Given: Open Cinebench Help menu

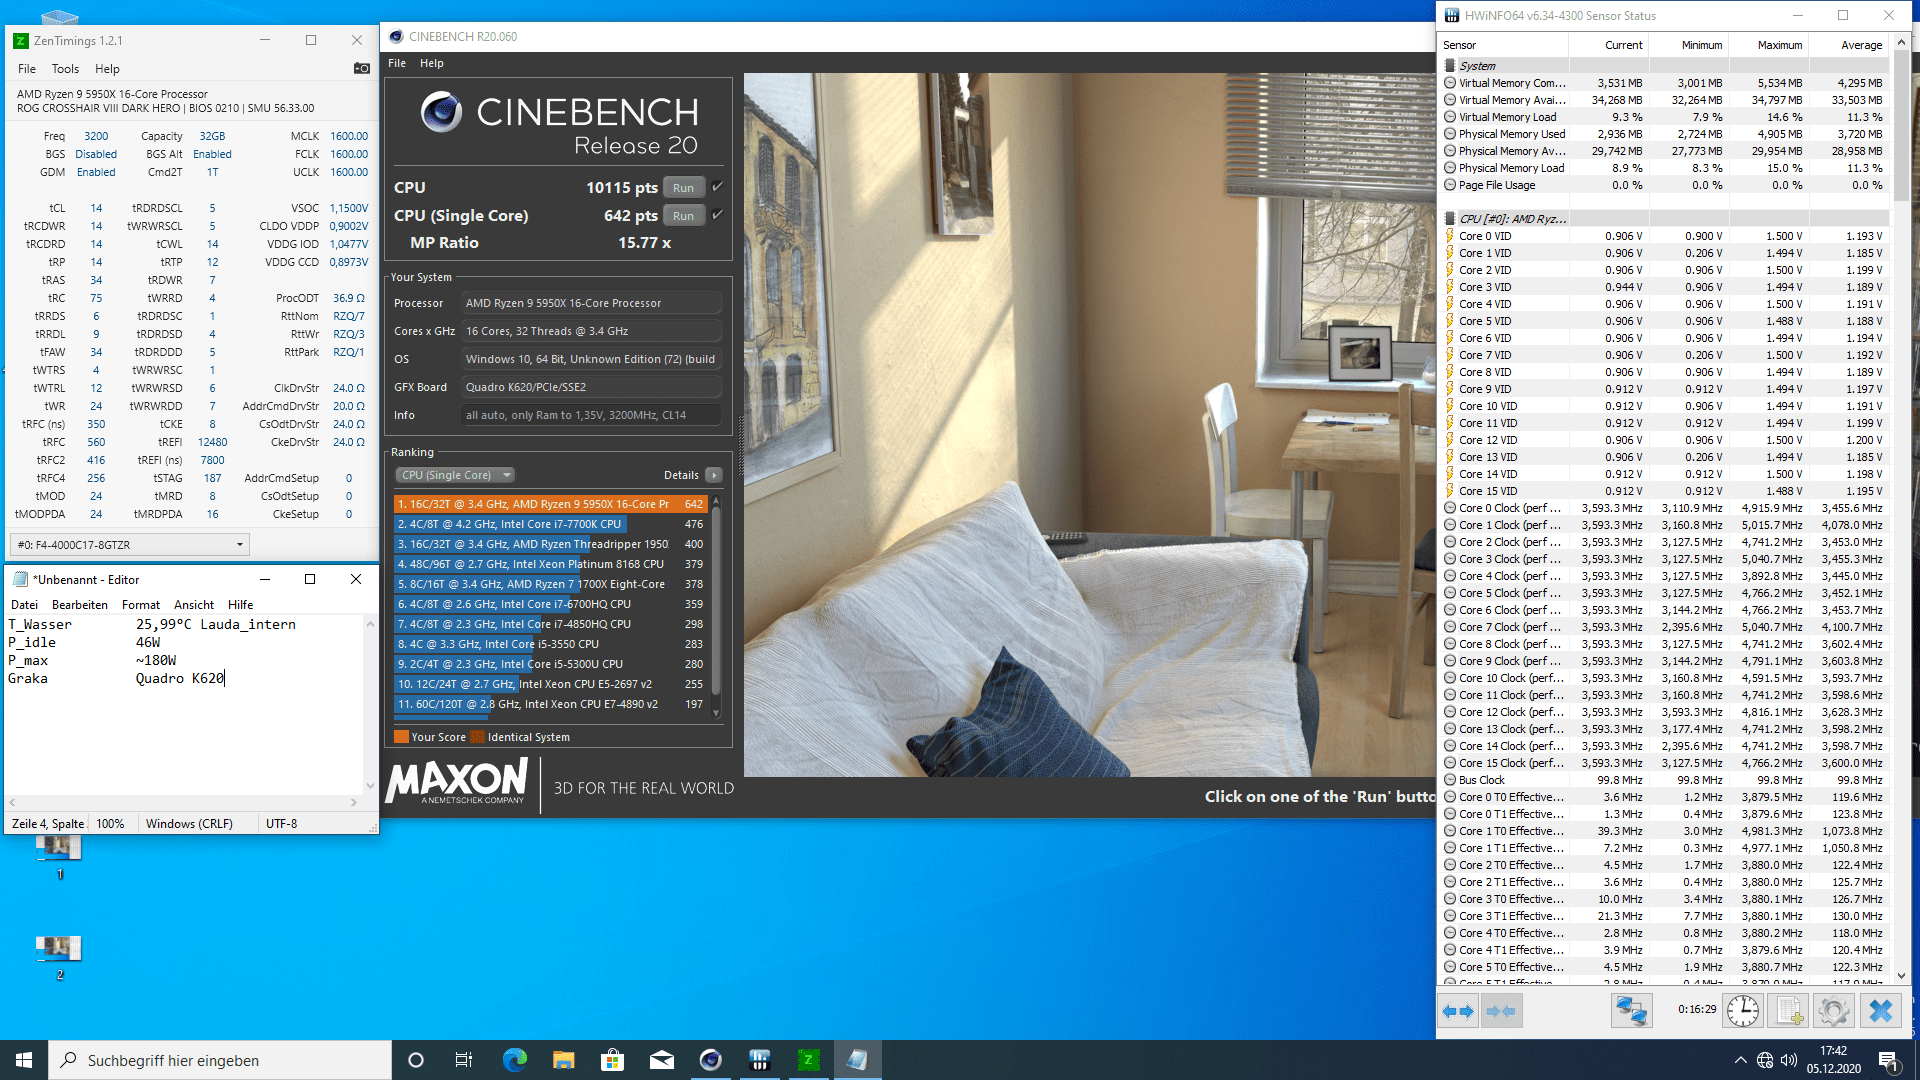Looking at the screenshot, I should (432, 63).
